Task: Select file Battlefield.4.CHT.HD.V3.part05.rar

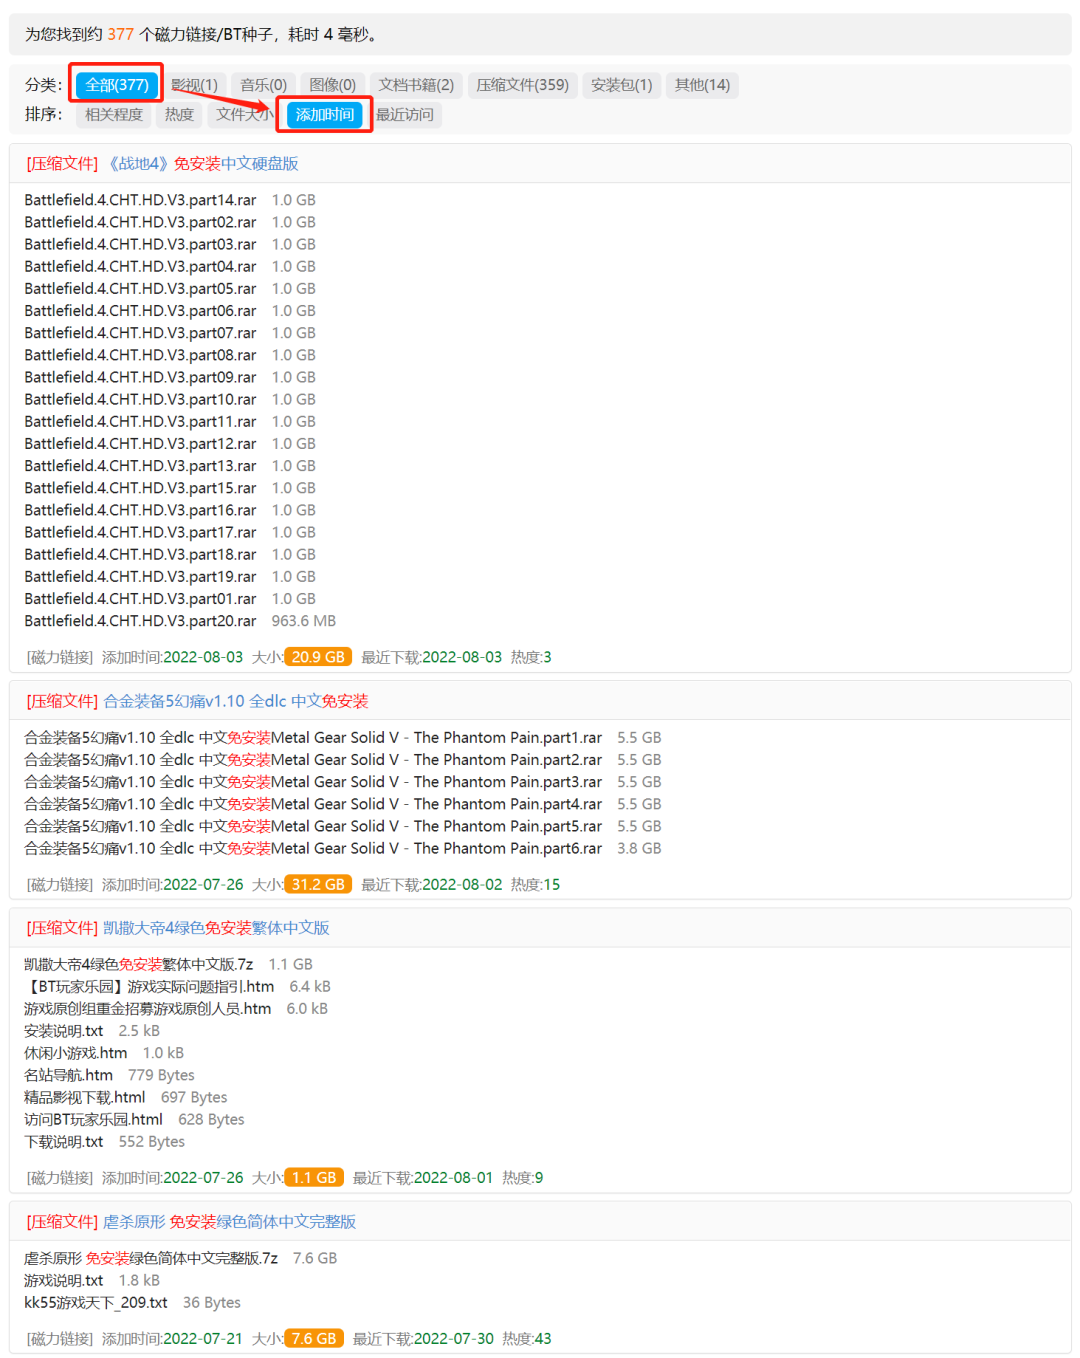Action: (x=140, y=289)
